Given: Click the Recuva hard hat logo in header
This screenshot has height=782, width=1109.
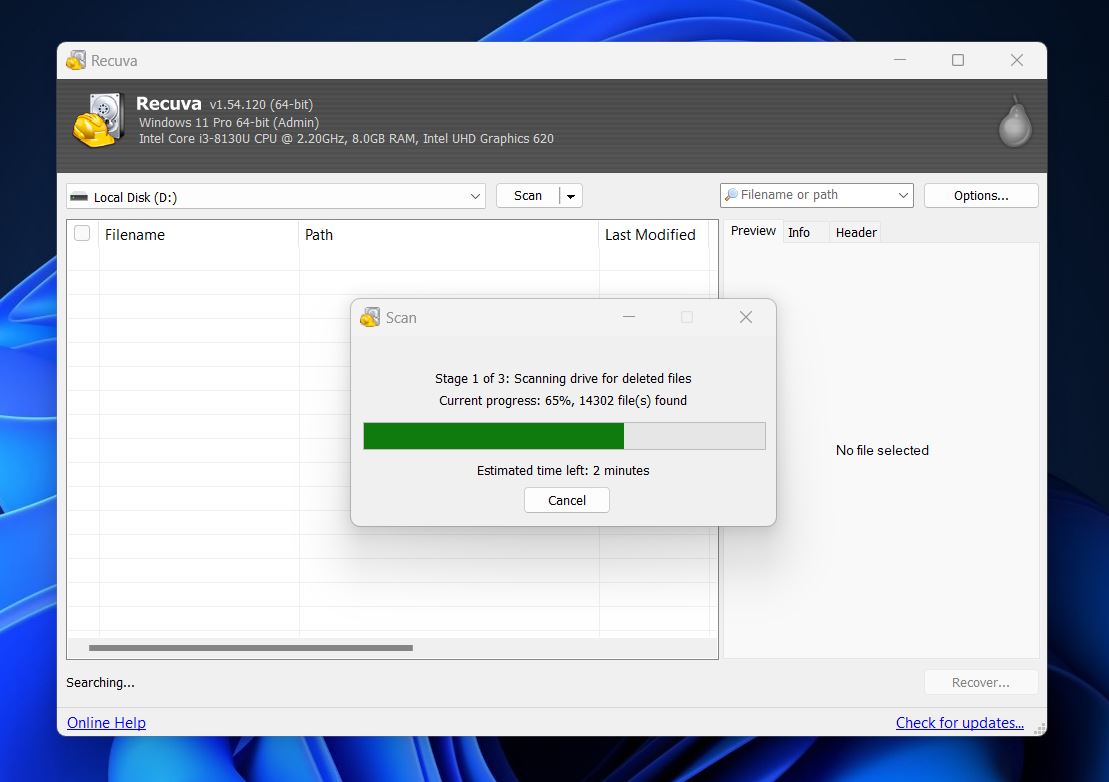Looking at the screenshot, I should [99, 121].
